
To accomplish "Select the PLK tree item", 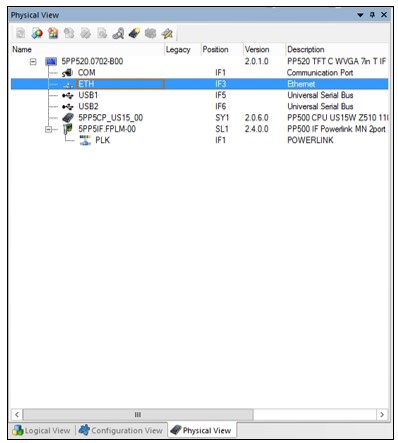I will coord(102,140).
